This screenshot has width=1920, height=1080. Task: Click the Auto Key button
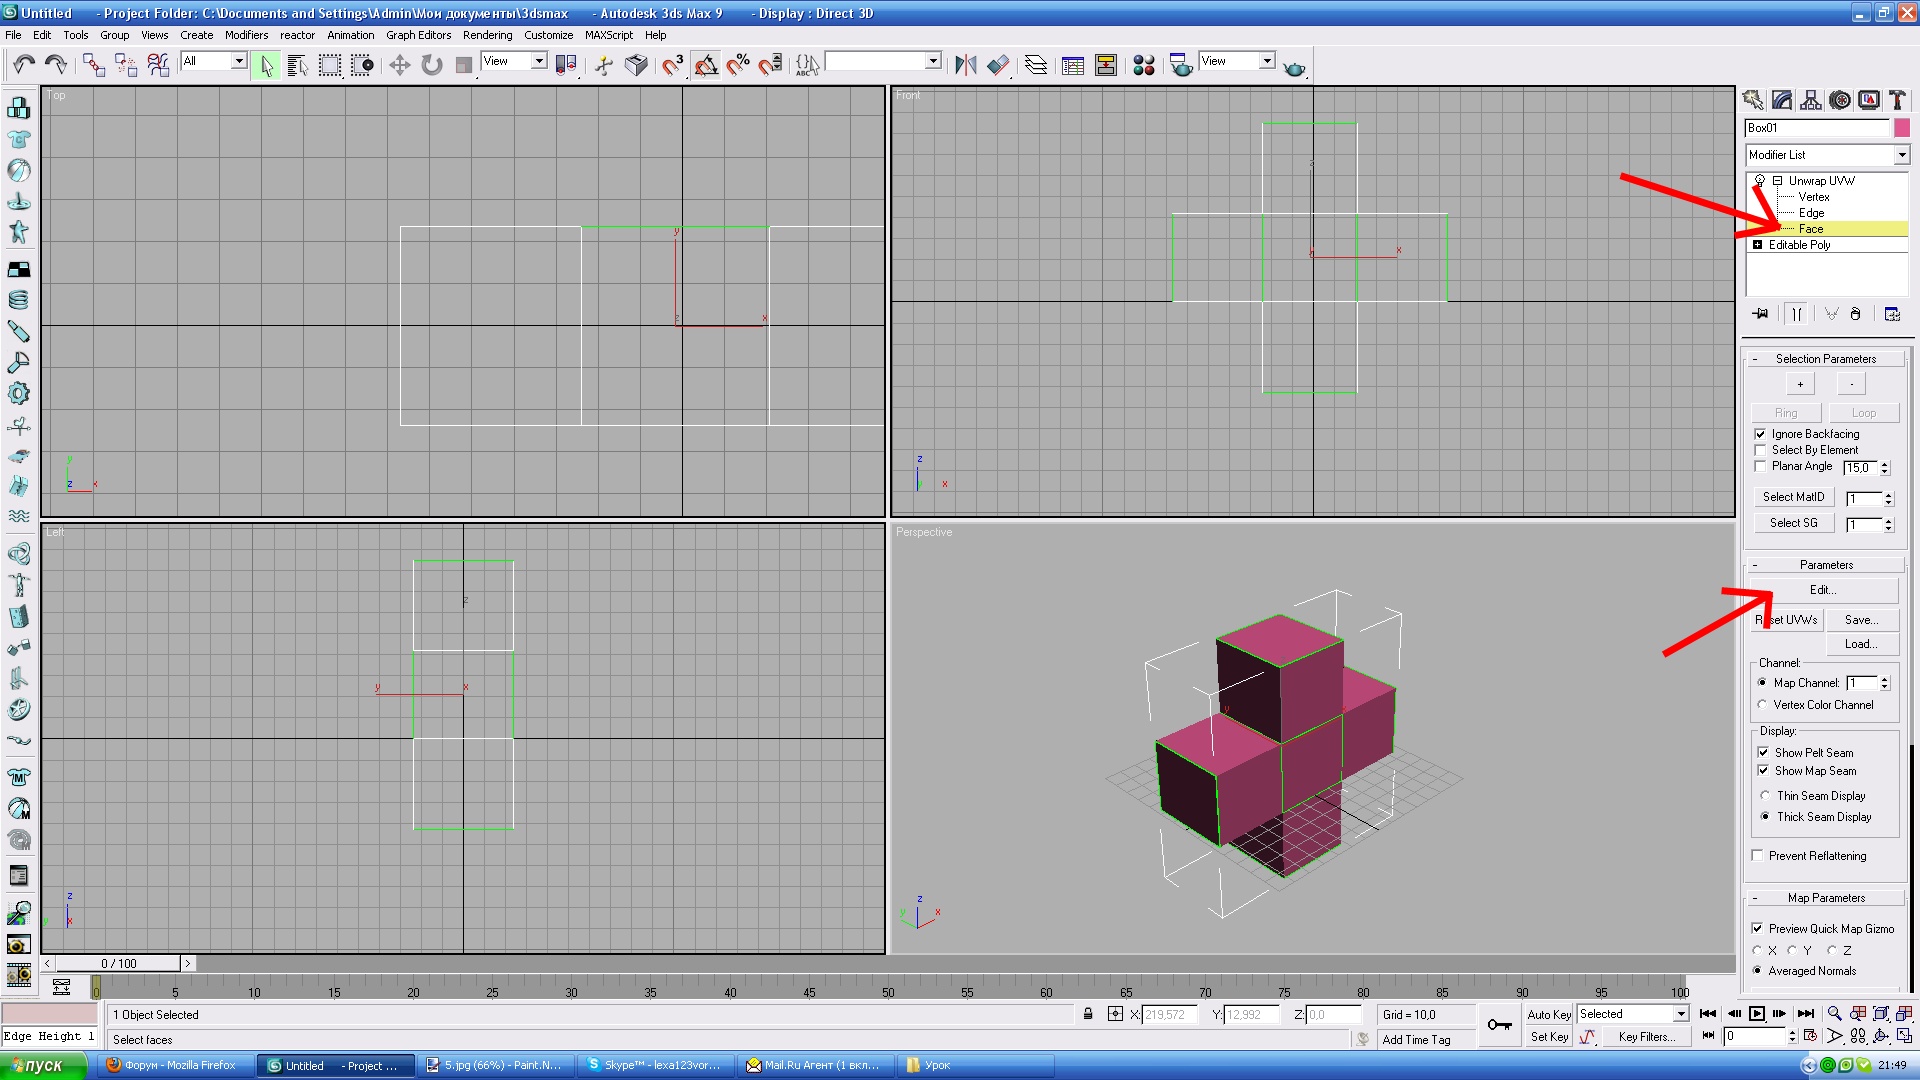[1548, 1014]
